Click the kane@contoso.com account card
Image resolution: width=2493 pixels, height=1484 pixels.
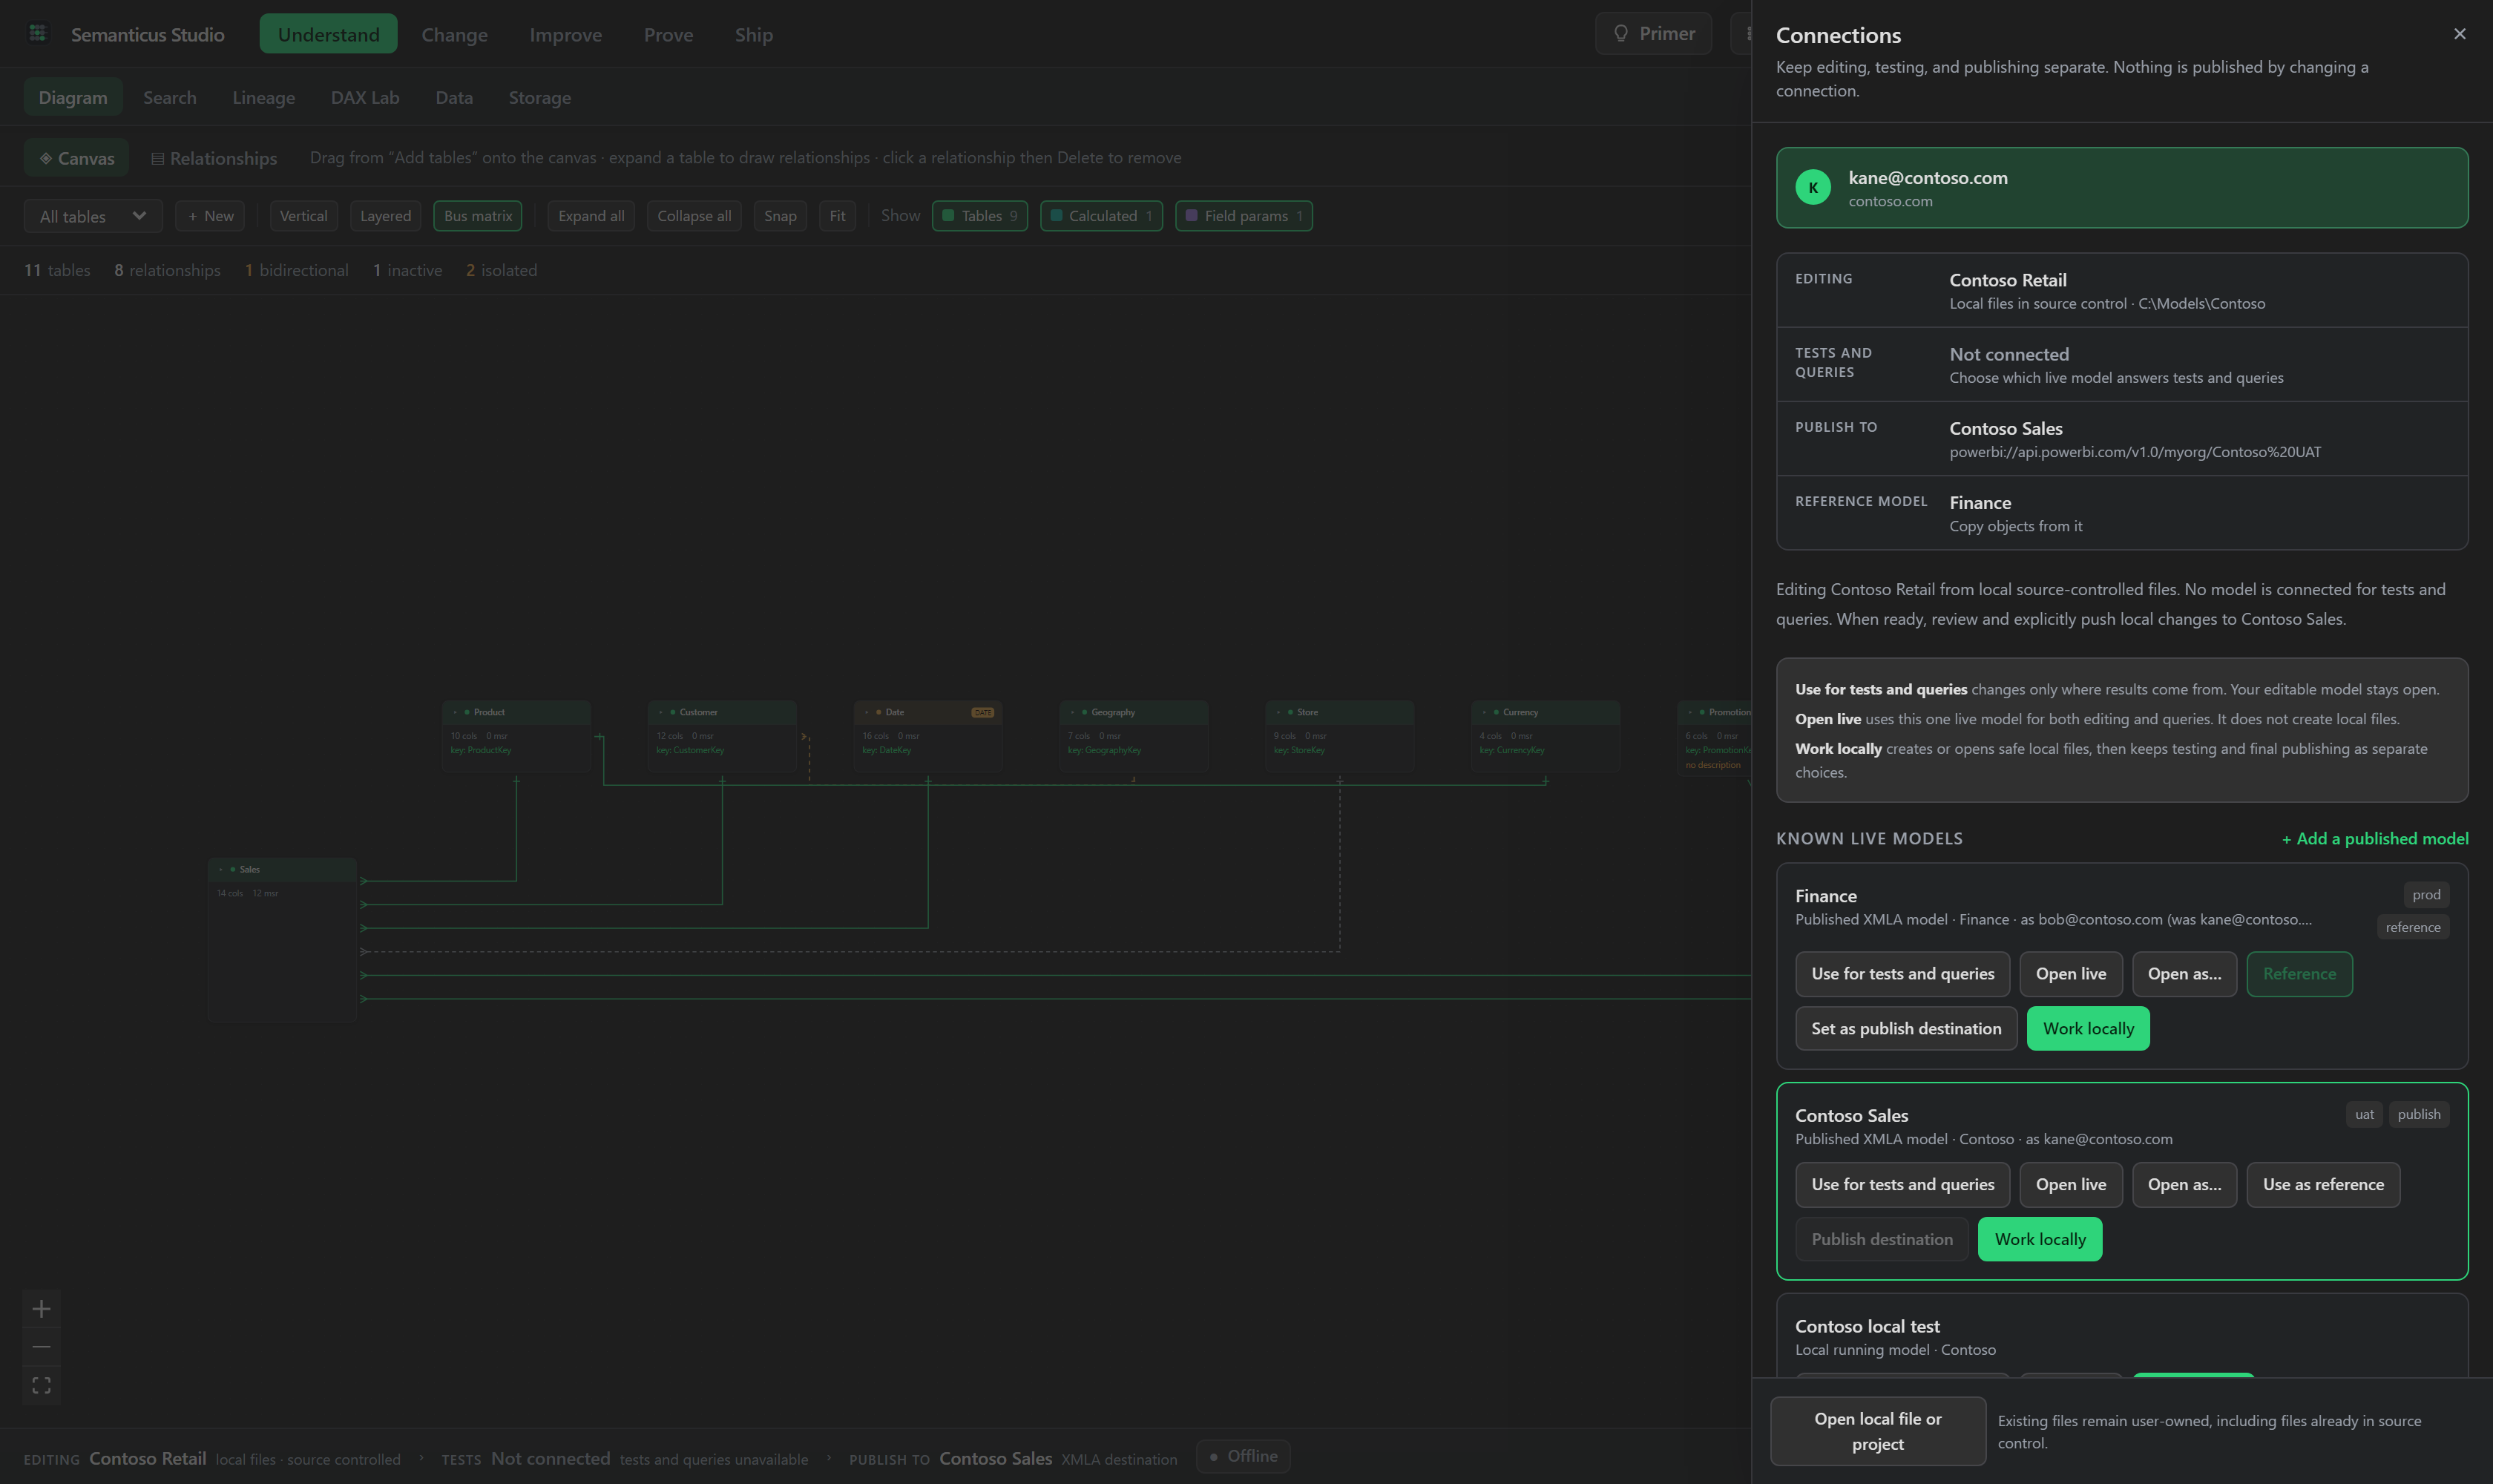(2122, 188)
